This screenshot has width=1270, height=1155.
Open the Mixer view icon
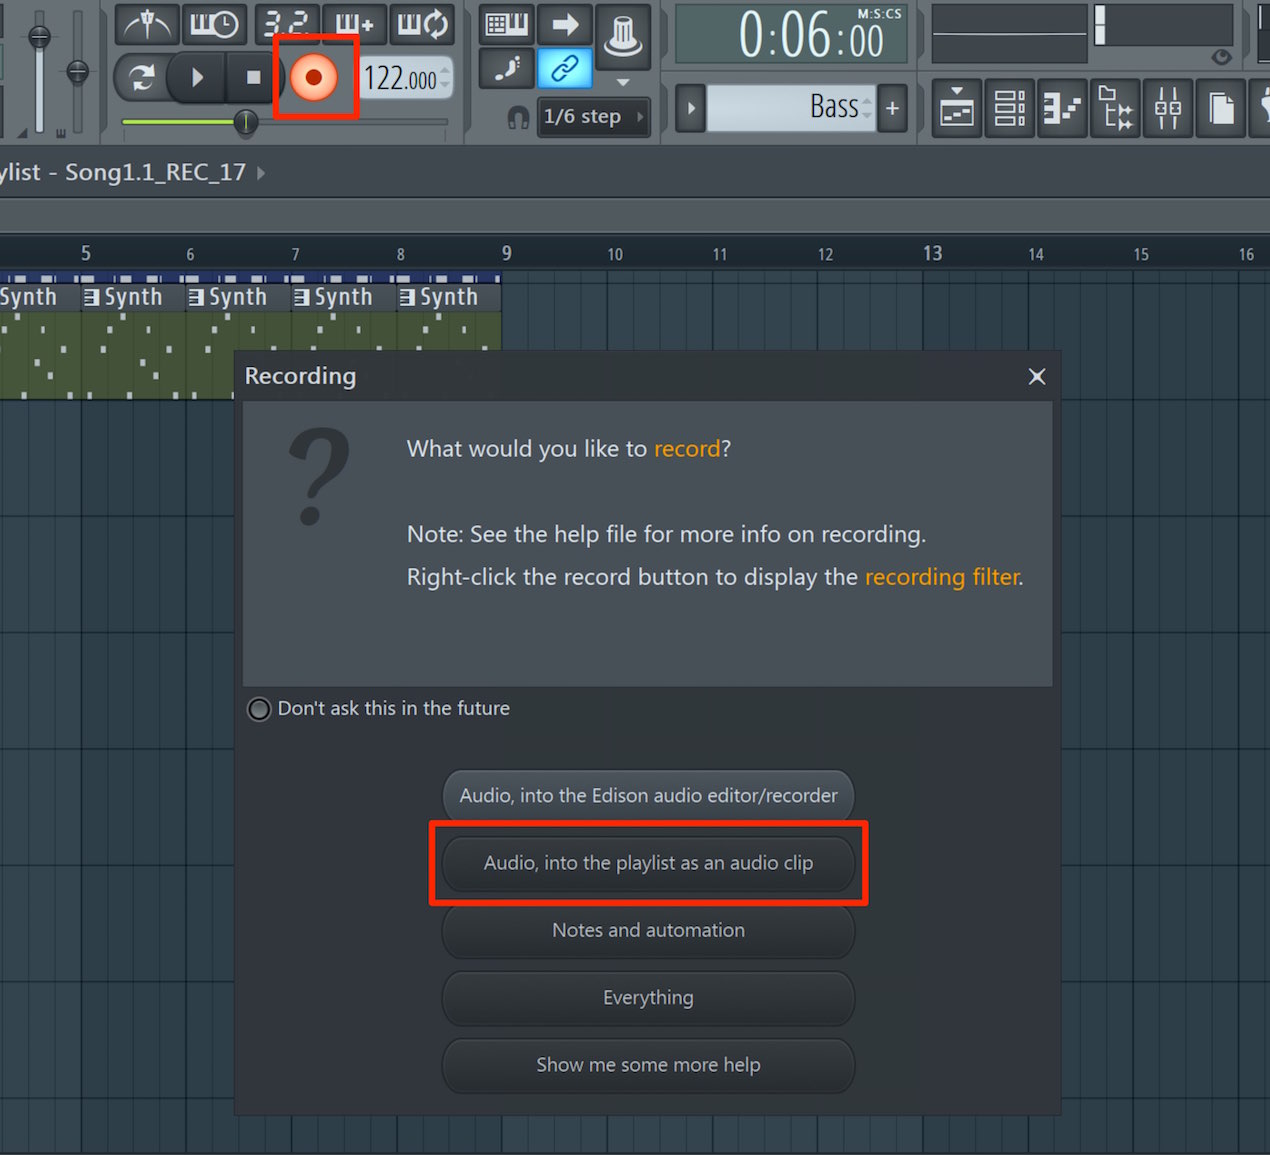(1167, 108)
